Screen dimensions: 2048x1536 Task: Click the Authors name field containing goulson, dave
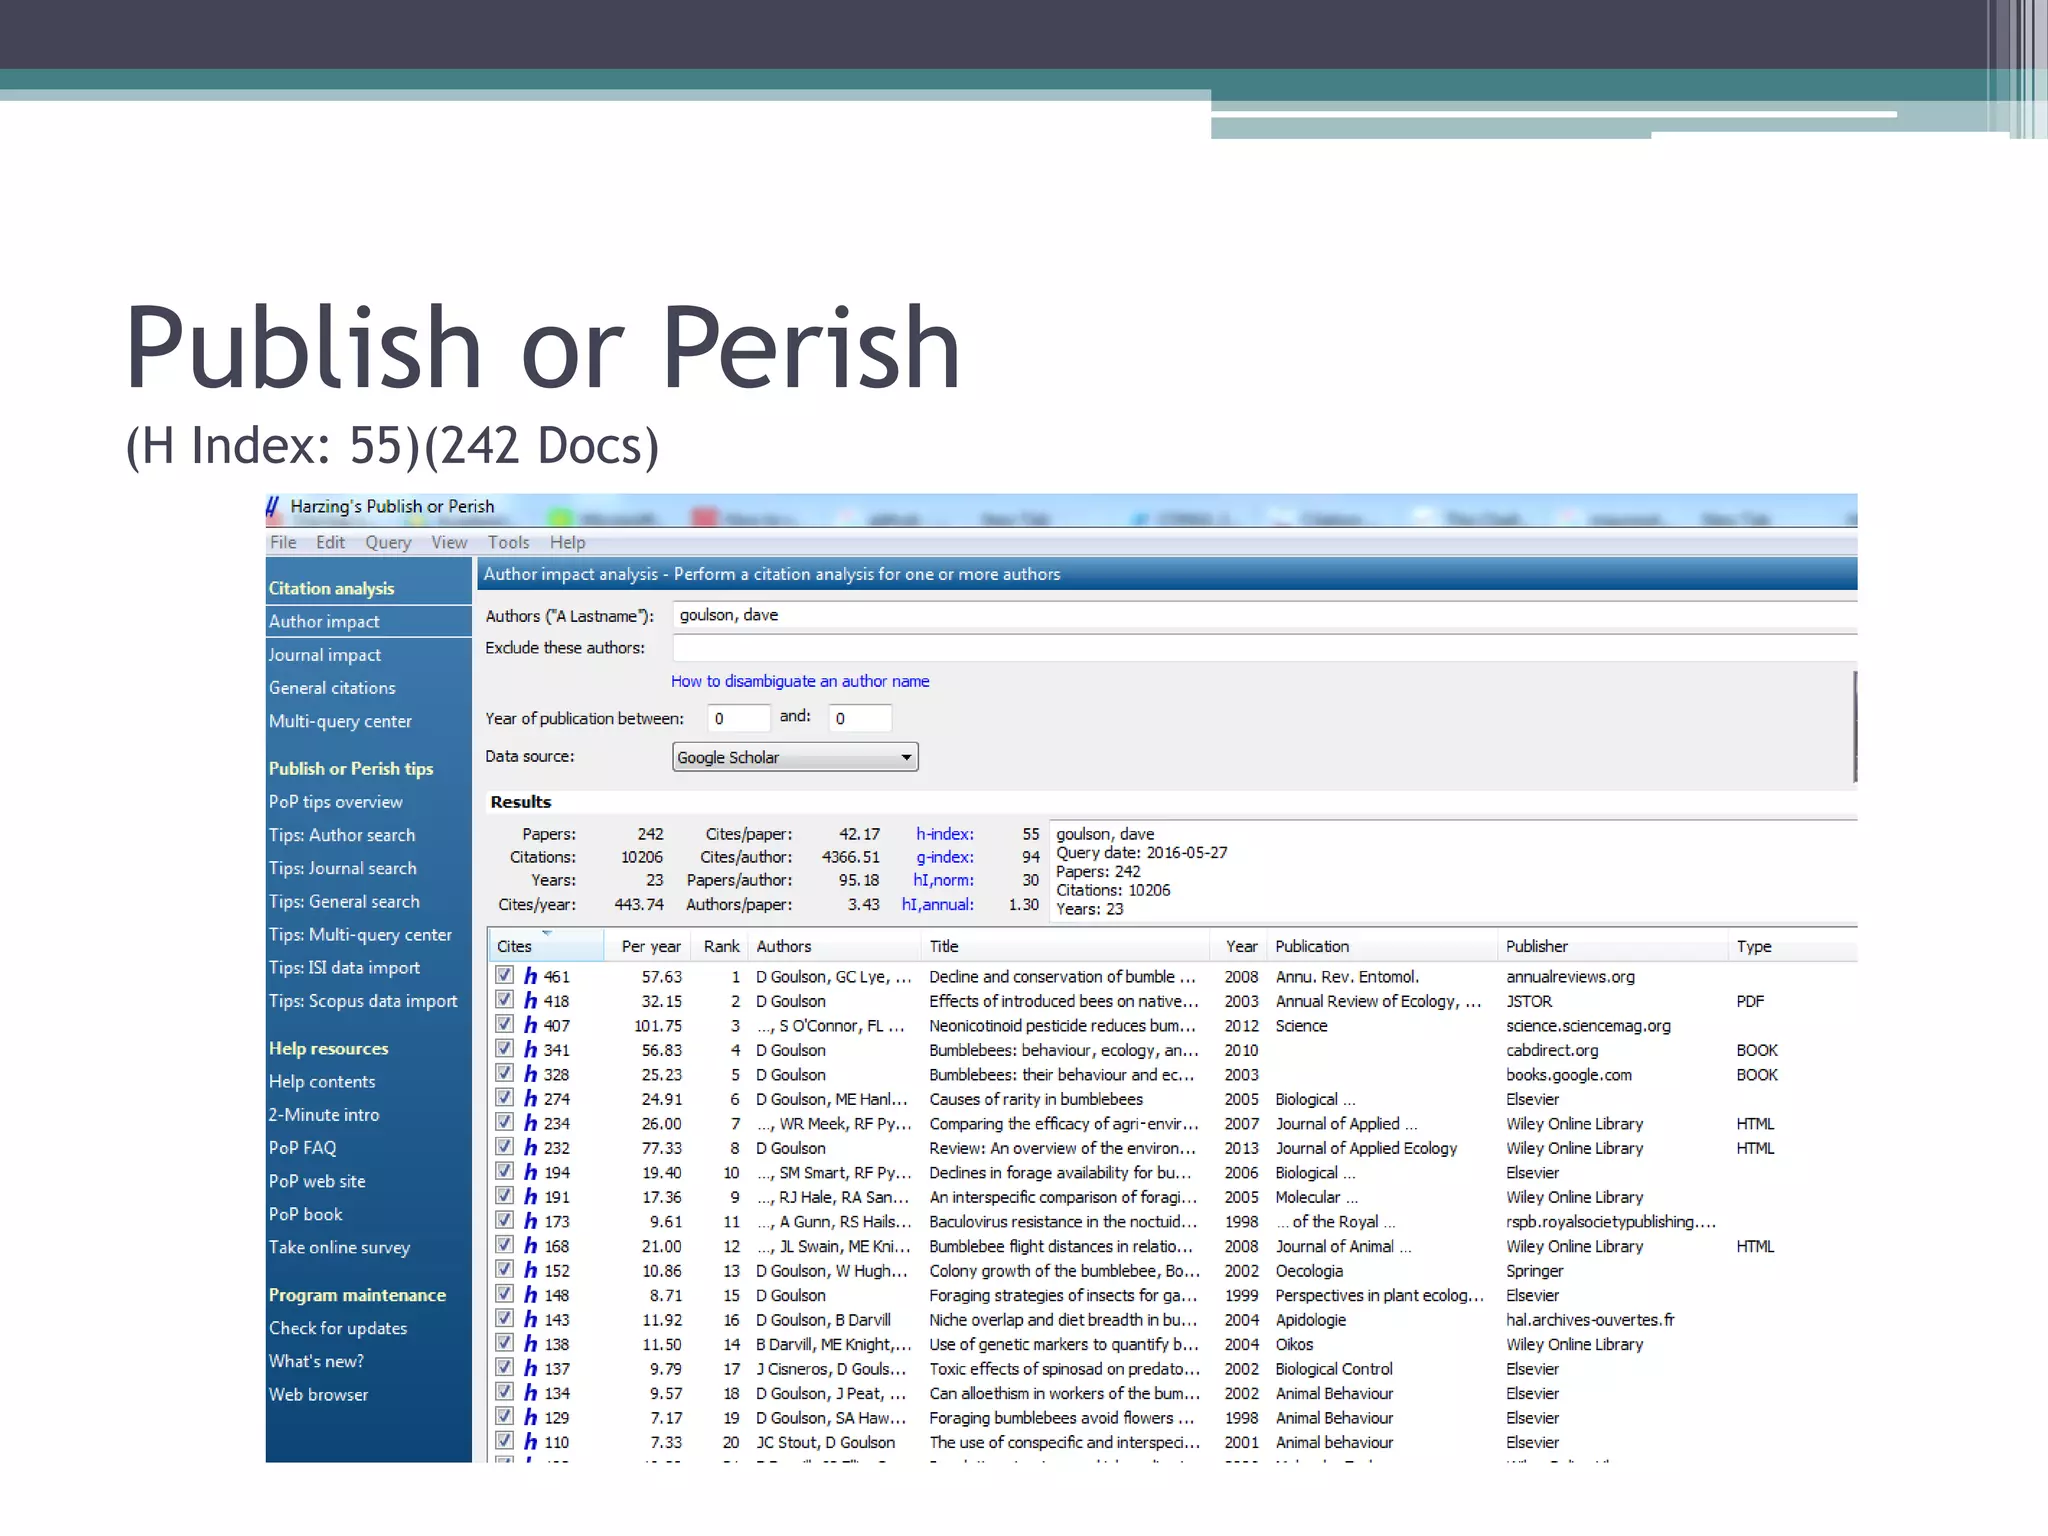click(x=1265, y=615)
